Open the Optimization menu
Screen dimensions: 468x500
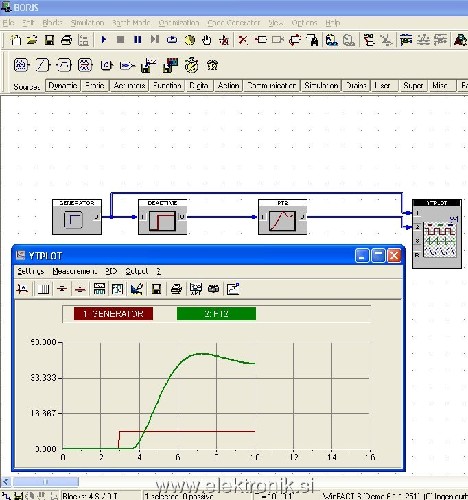click(179, 23)
